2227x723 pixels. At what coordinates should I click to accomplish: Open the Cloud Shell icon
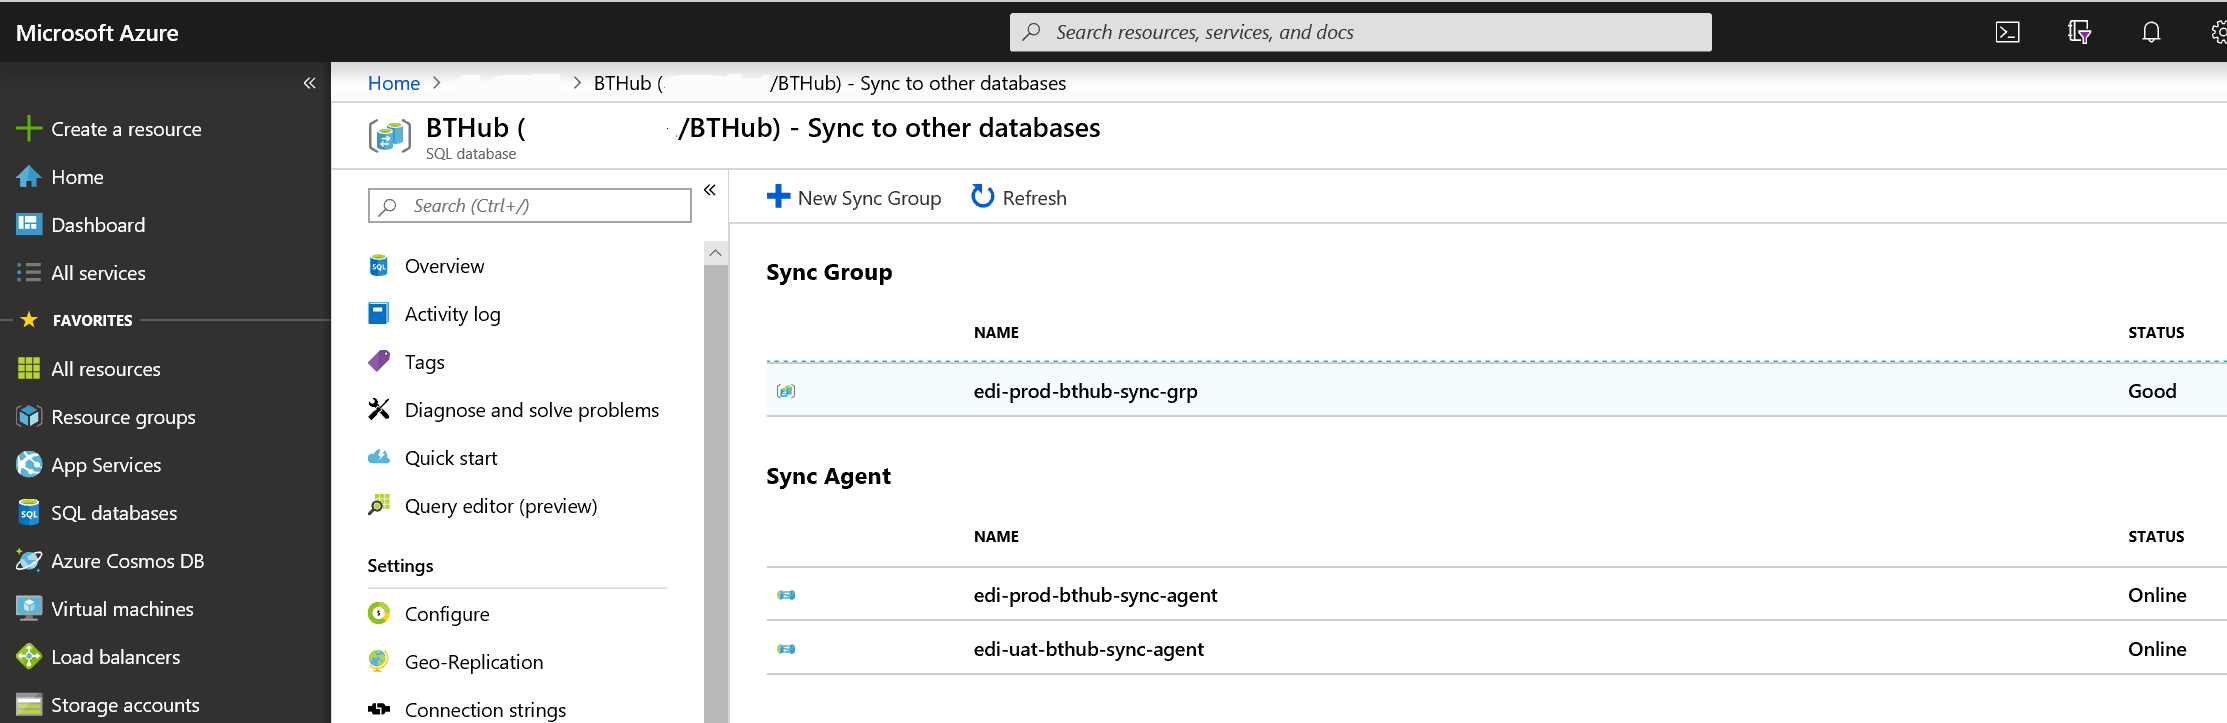pyautogui.click(x=2007, y=32)
